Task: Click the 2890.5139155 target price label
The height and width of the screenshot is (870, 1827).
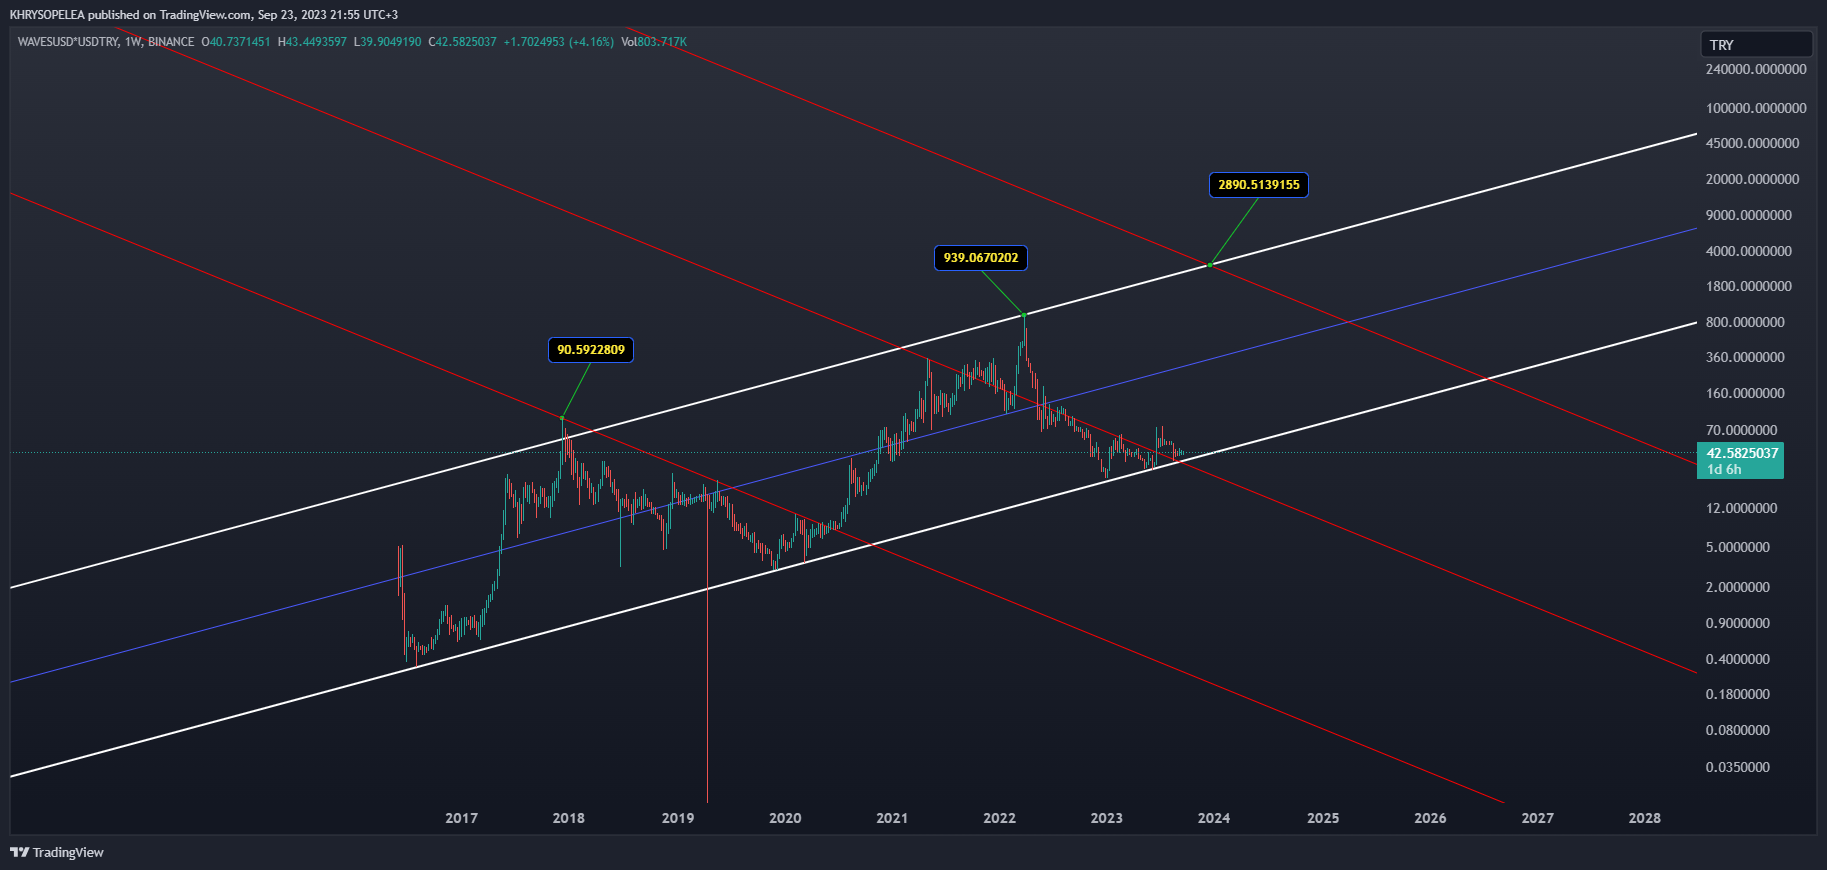Action: [1259, 185]
